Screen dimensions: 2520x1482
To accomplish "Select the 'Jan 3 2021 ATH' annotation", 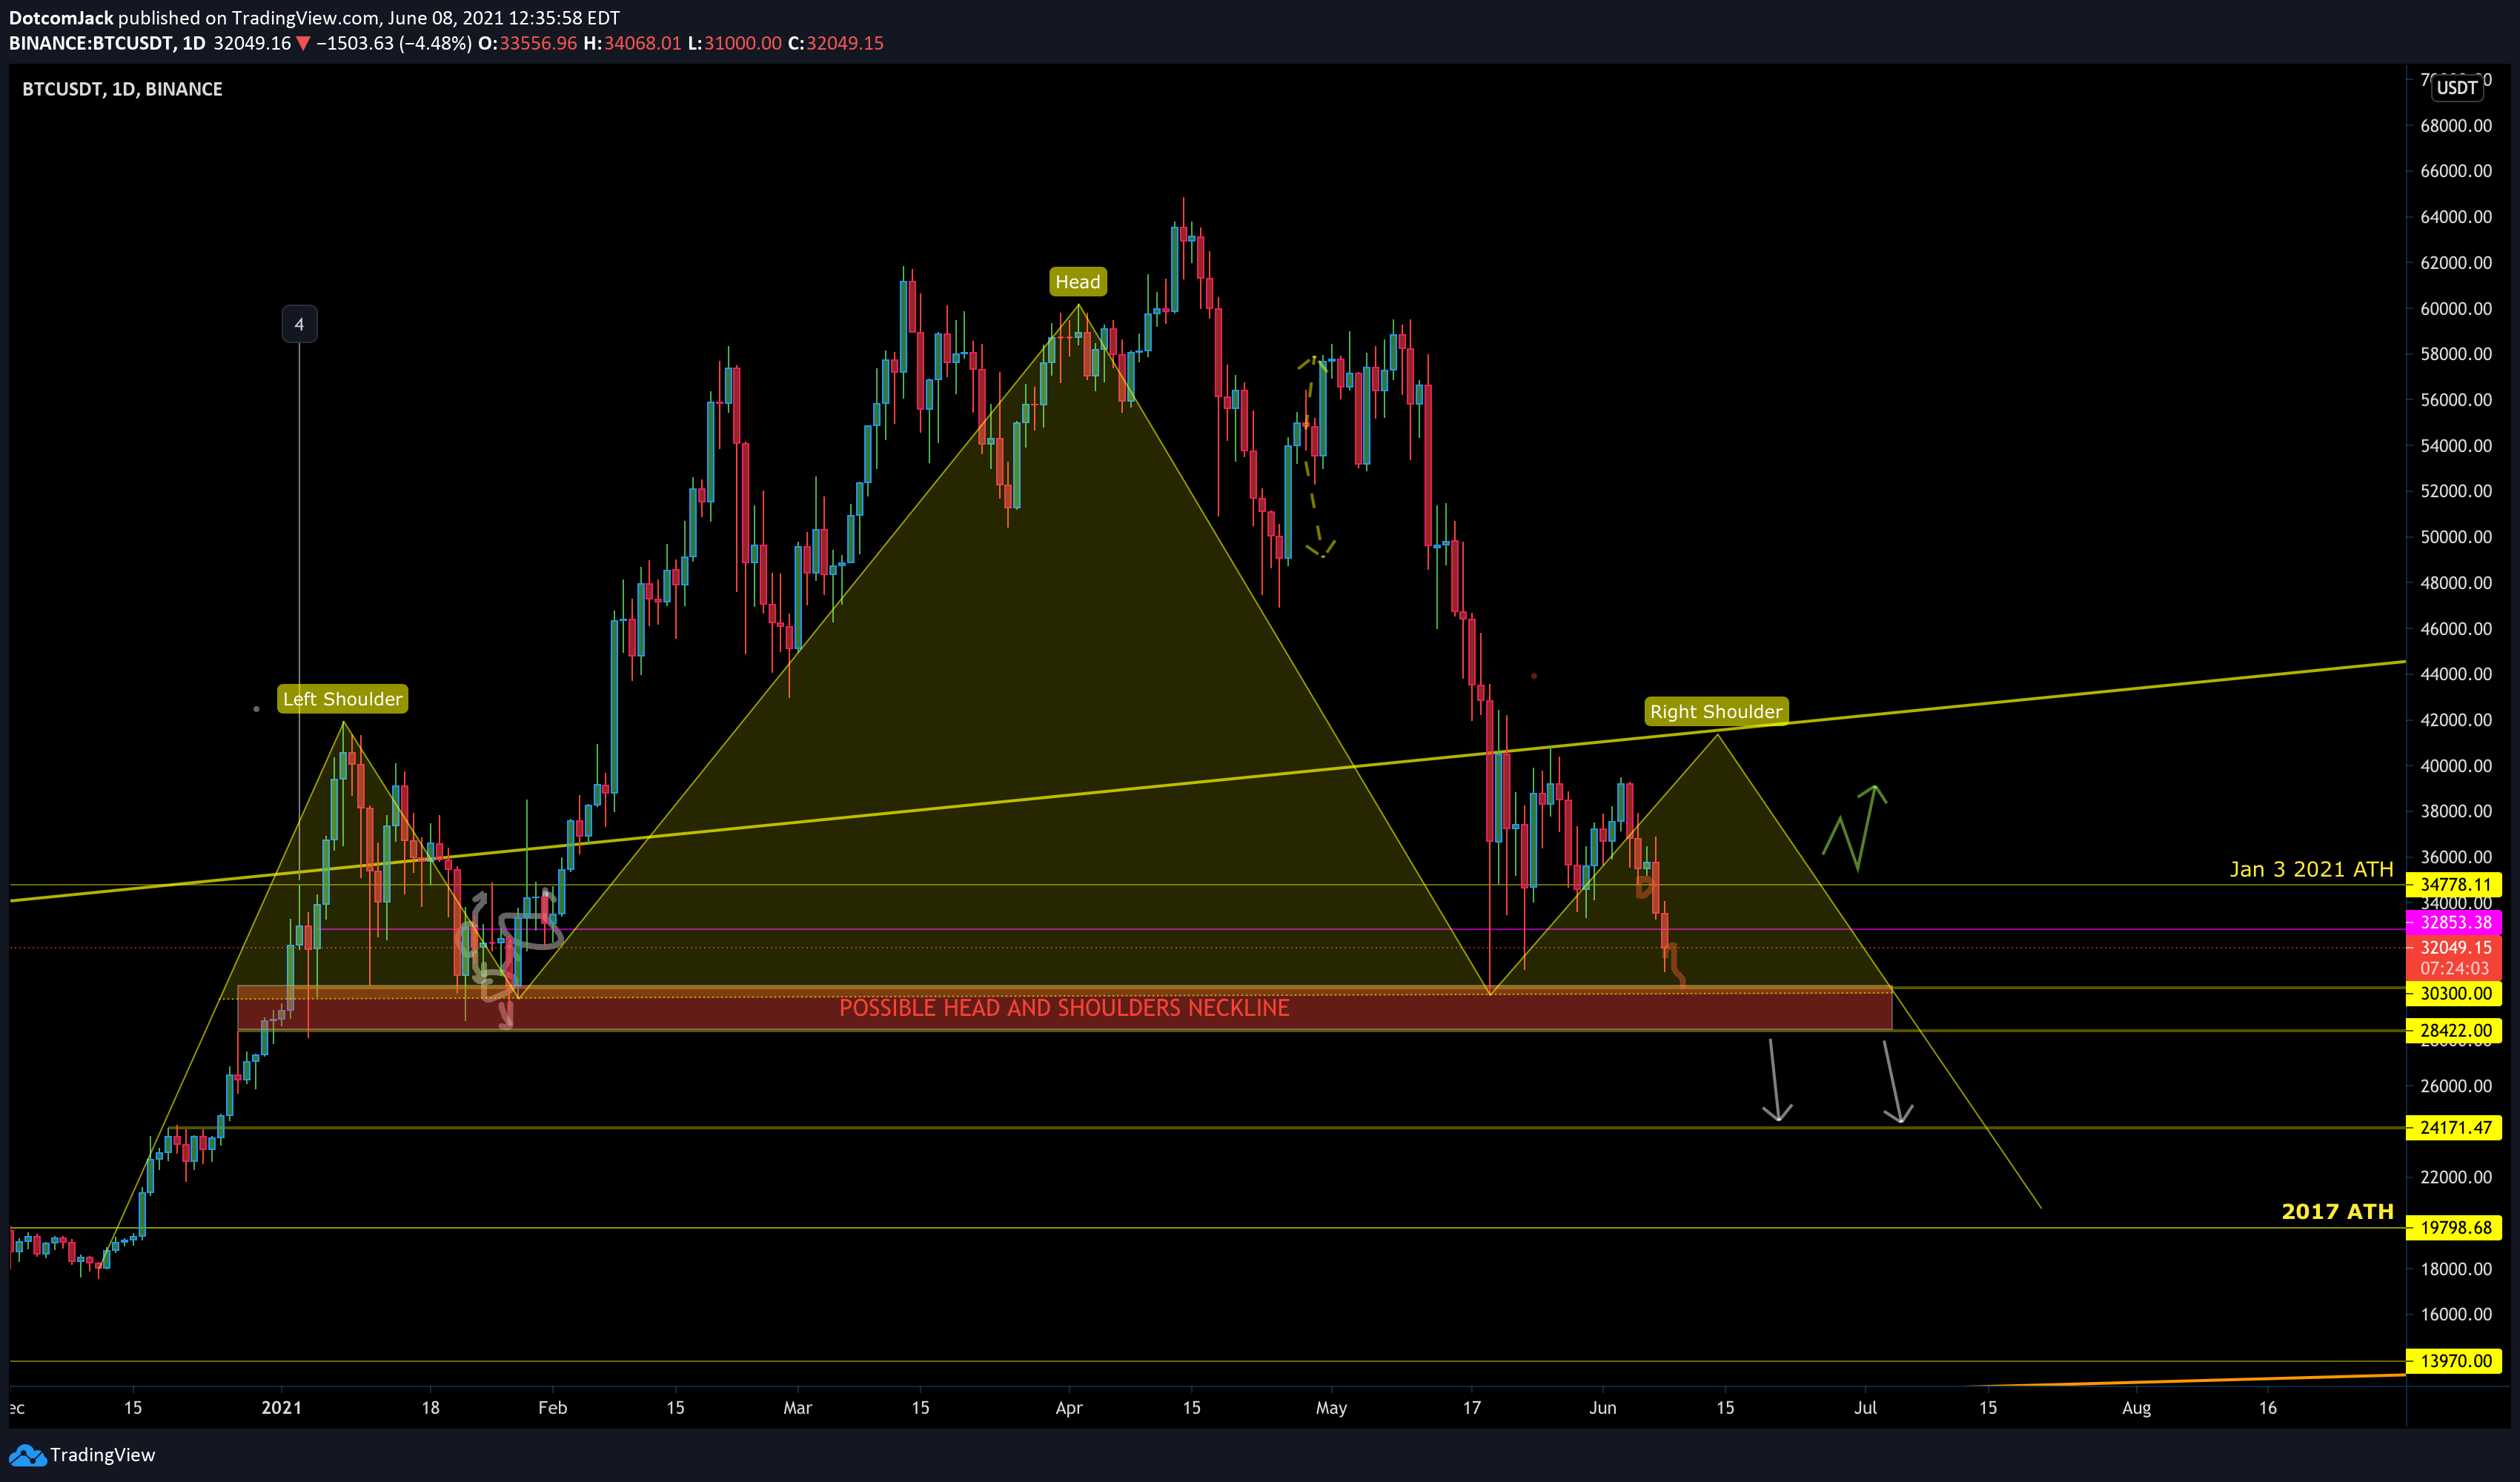I will tap(2311, 869).
